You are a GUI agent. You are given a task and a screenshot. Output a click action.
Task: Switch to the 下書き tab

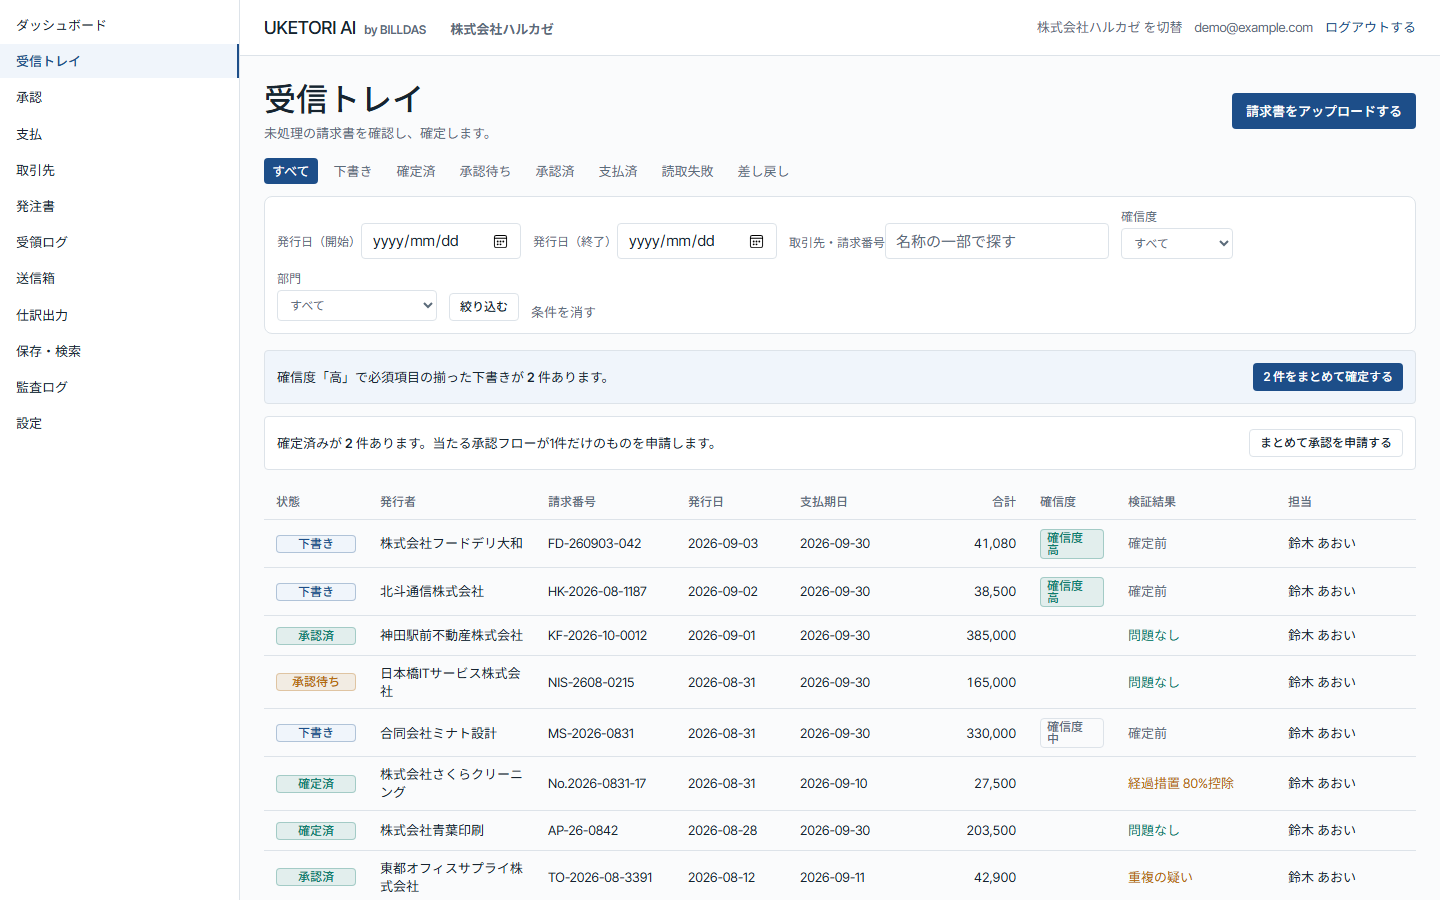pyautogui.click(x=353, y=171)
